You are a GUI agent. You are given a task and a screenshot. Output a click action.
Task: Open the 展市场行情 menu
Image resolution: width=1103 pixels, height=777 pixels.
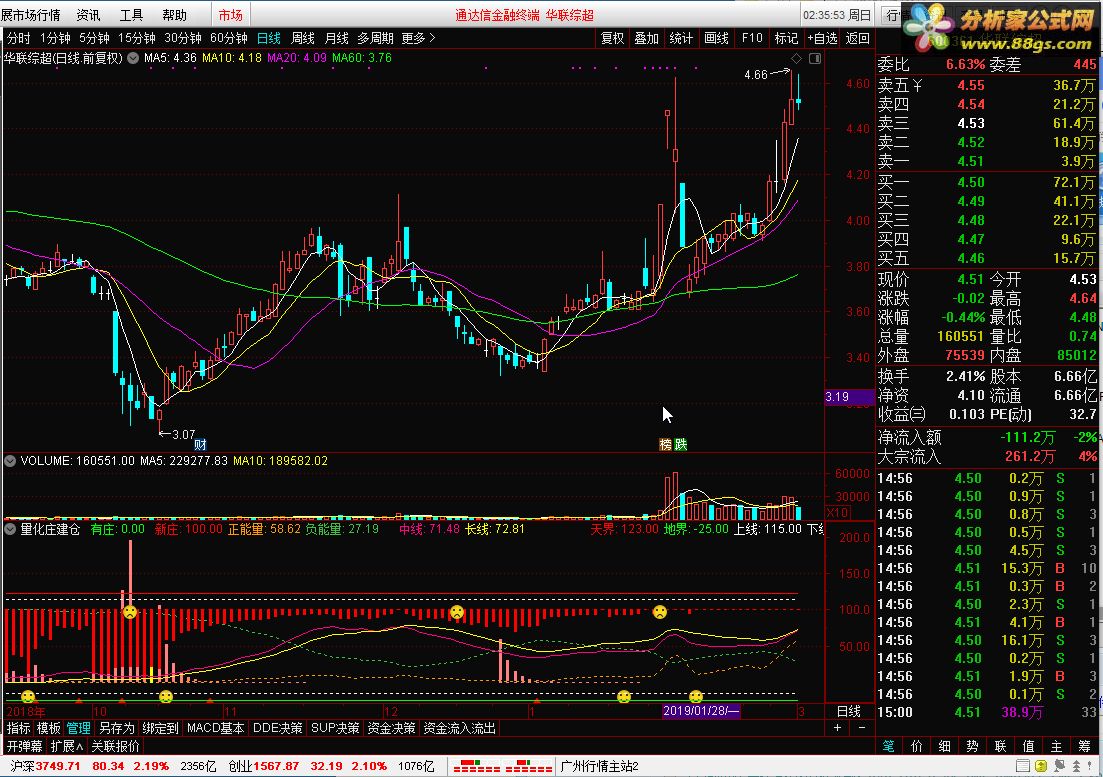(30, 15)
